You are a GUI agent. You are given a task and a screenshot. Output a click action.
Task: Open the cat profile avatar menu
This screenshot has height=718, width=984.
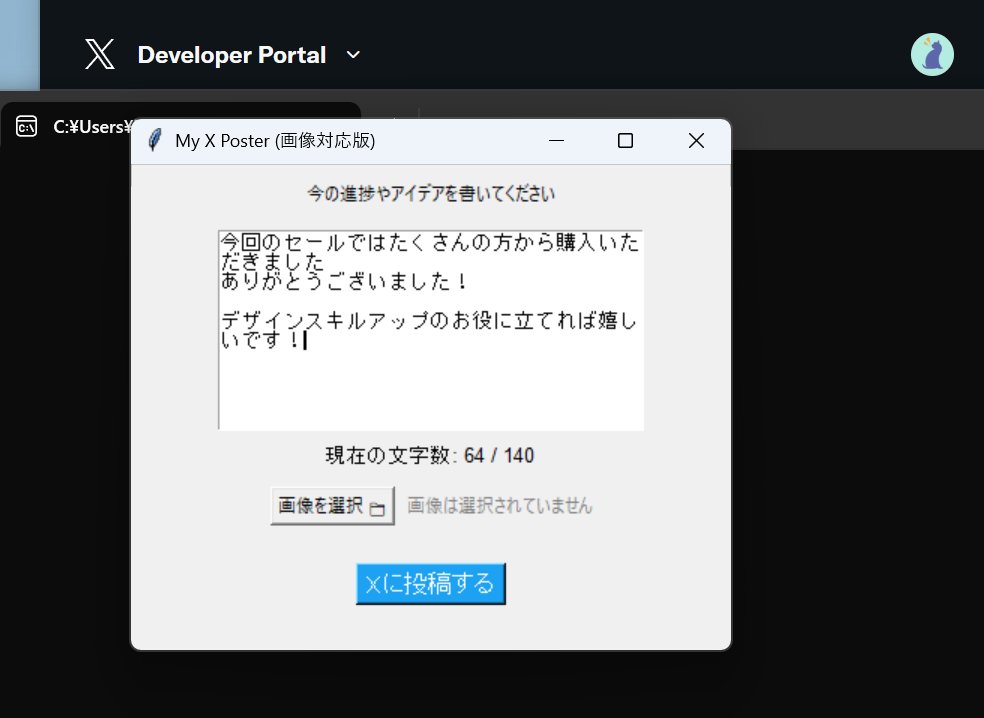[x=932, y=55]
